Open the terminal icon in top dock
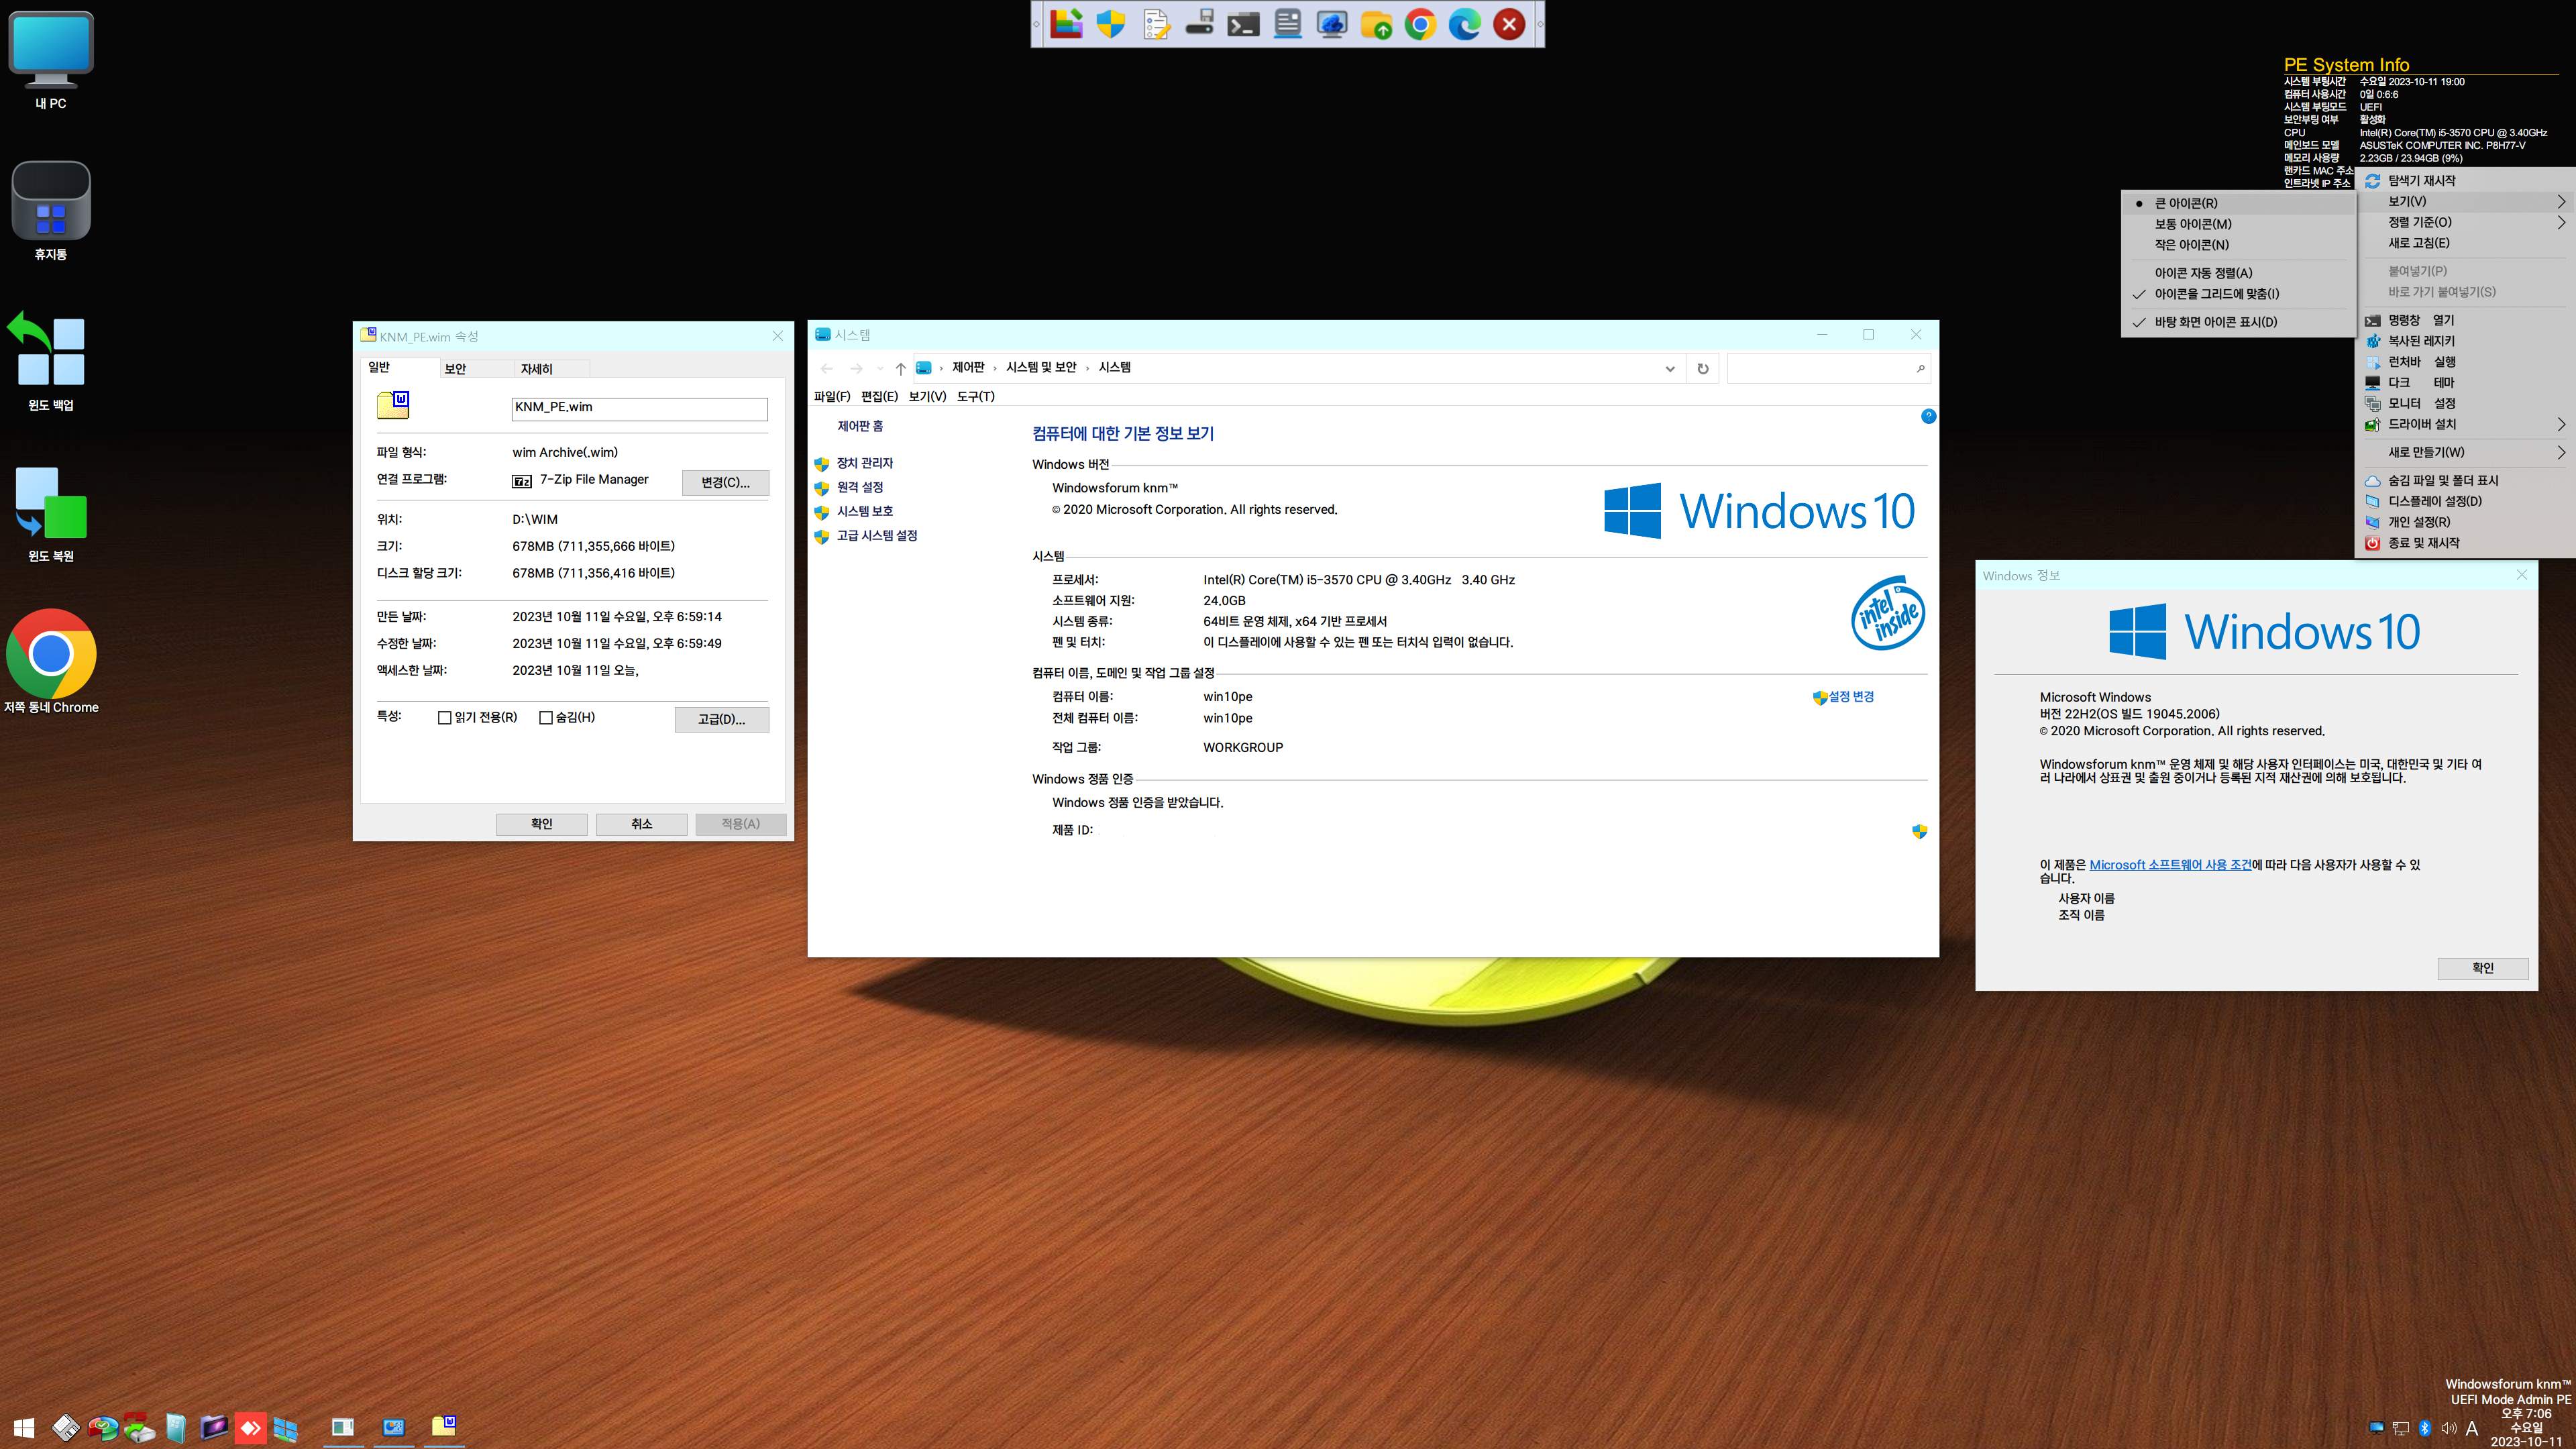Screen dimensions: 2576x1449 click(x=1243, y=24)
